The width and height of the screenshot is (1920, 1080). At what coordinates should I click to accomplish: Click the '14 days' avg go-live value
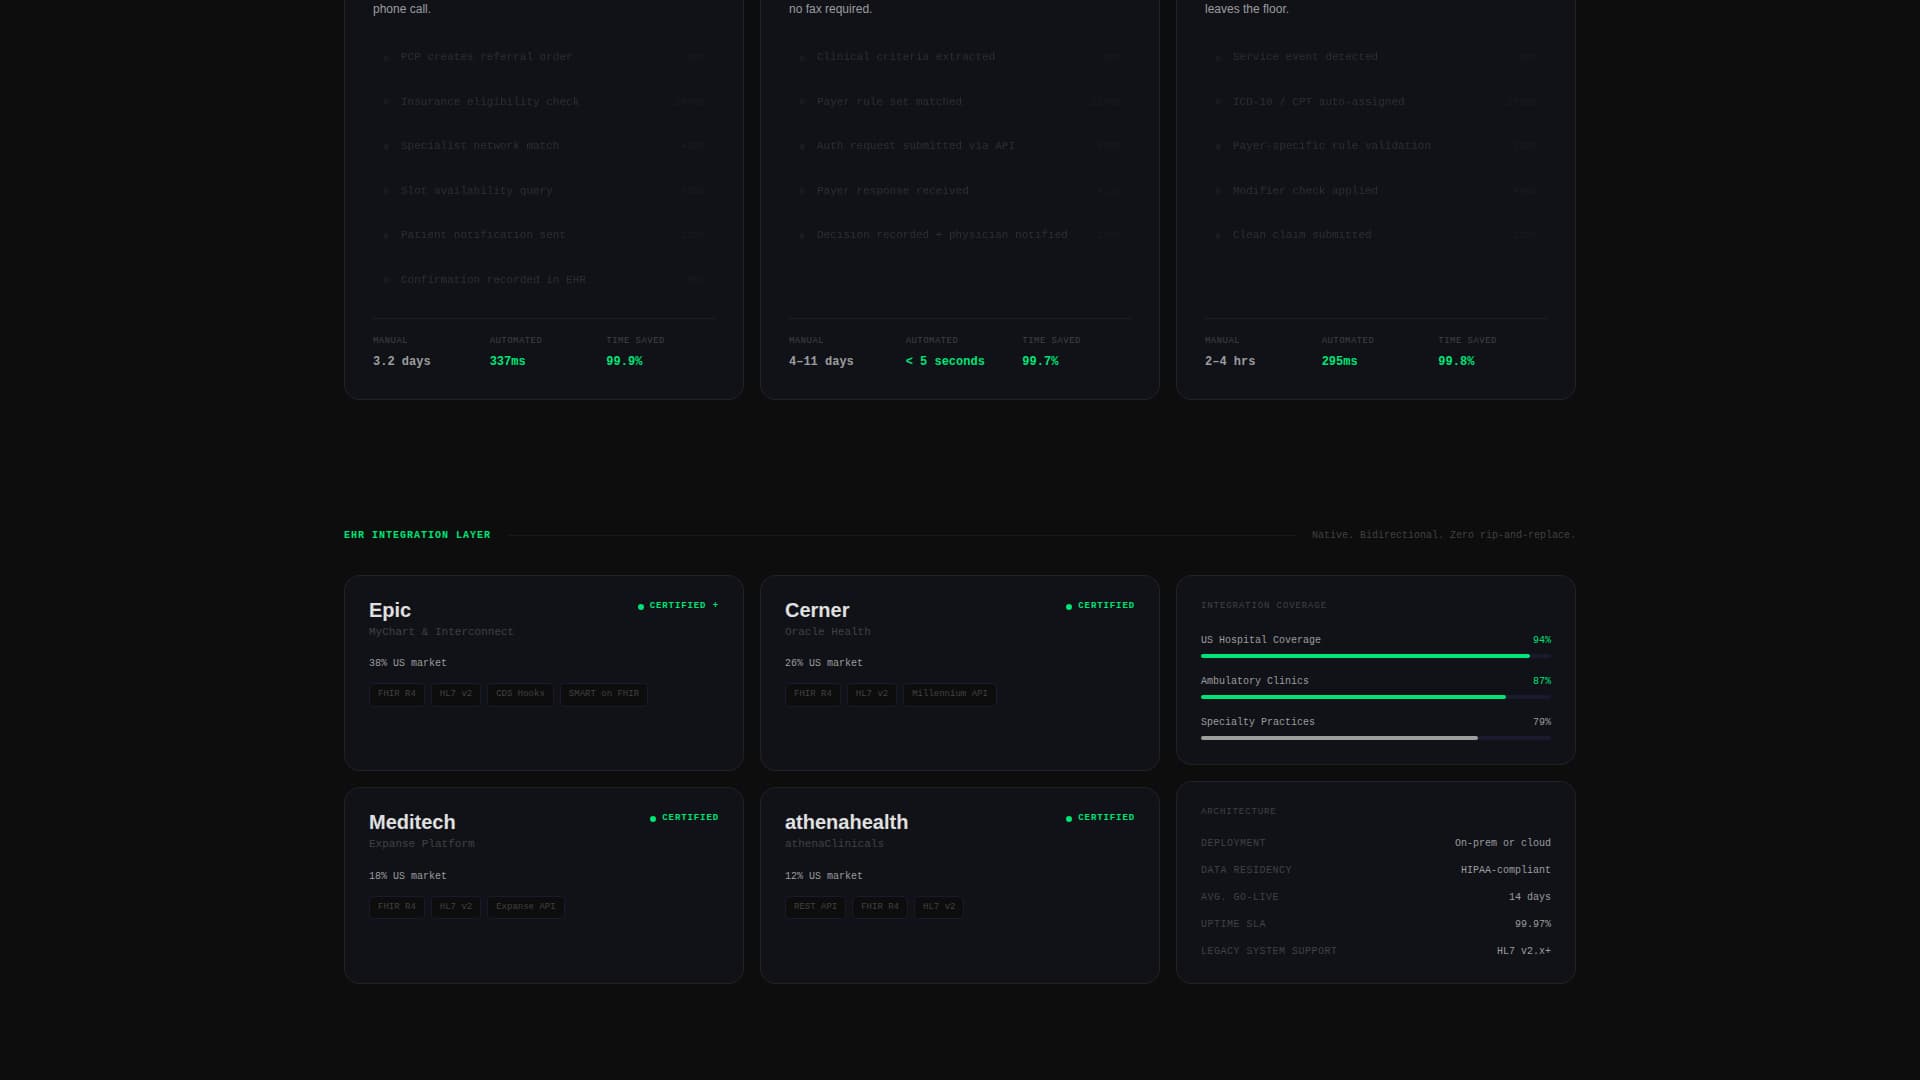tap(1530, 897)
